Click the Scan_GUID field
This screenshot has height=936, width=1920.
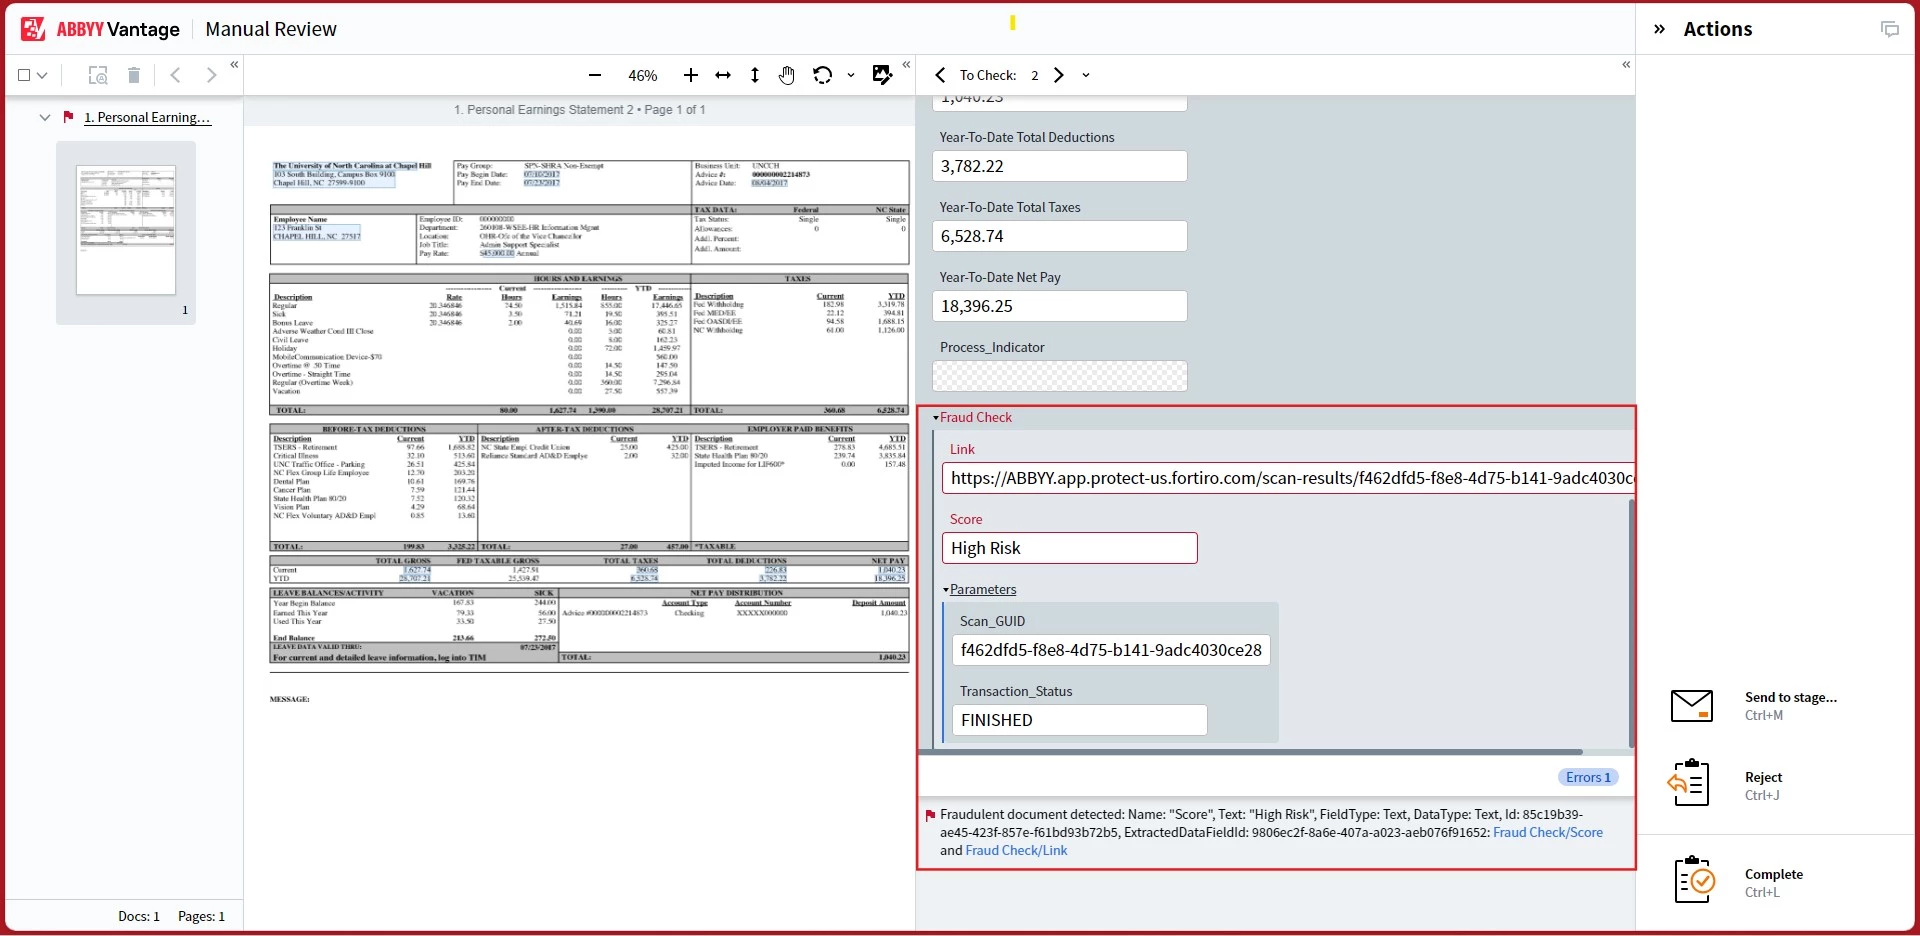point(1111,650)
